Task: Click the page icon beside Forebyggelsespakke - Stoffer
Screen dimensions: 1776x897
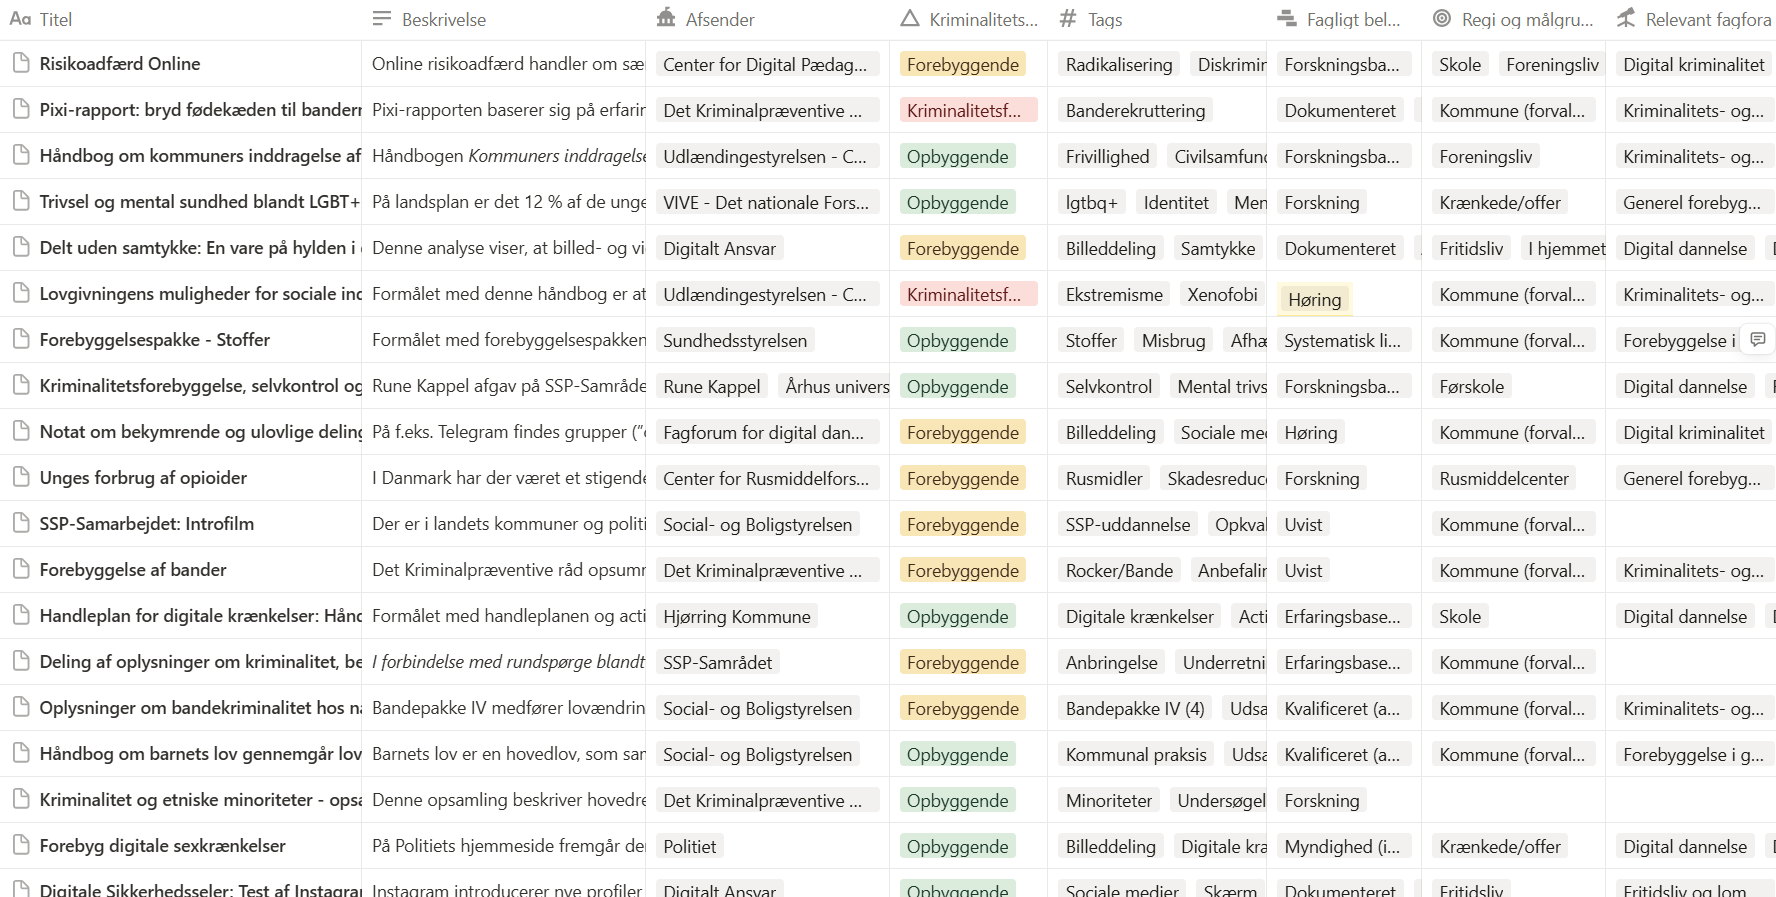Action: pos(20,340)
